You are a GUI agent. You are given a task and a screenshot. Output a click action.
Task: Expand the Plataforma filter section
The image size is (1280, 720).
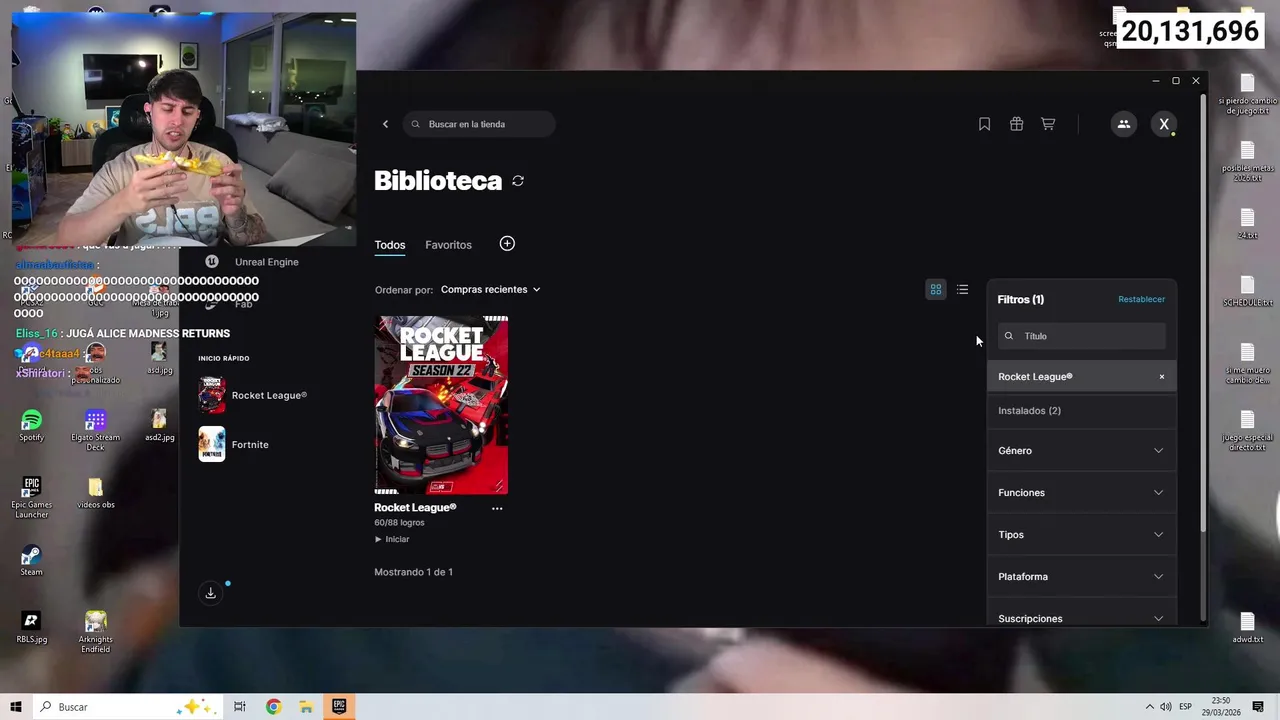tap(1082, 577)
